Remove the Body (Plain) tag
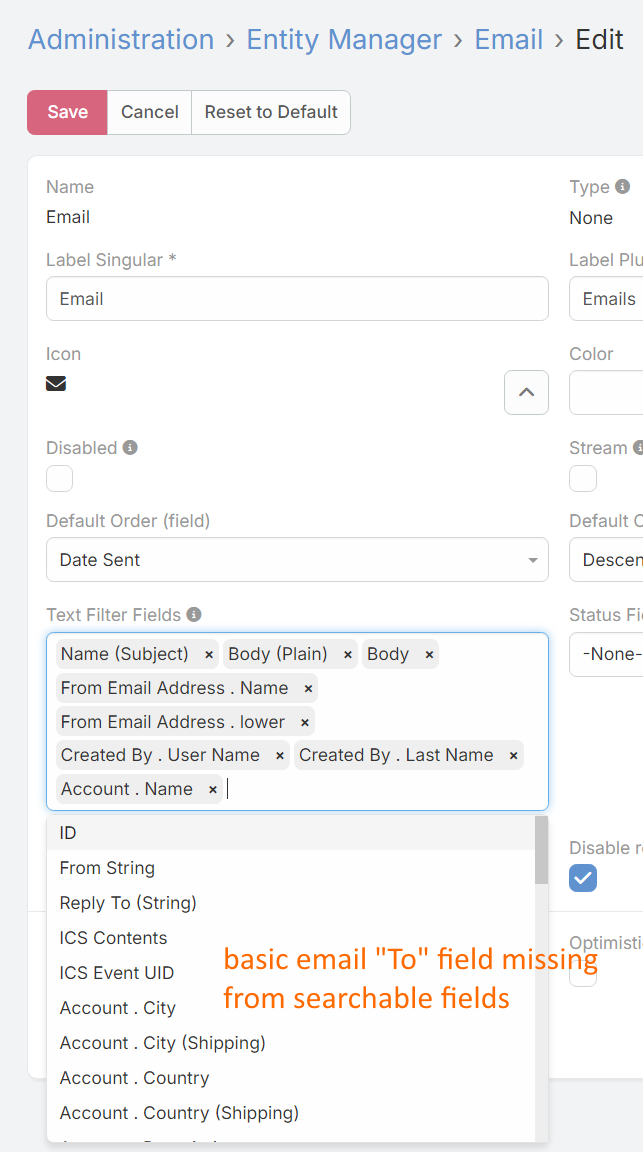Viewport: 643px width, 1153px height. 348,655
